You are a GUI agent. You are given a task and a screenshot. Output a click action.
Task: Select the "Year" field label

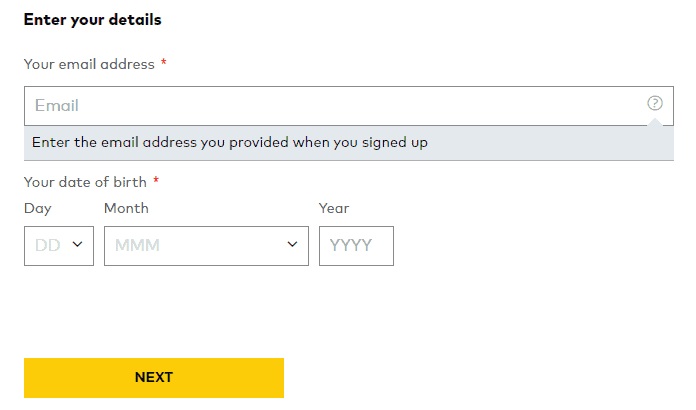(334, 208)
